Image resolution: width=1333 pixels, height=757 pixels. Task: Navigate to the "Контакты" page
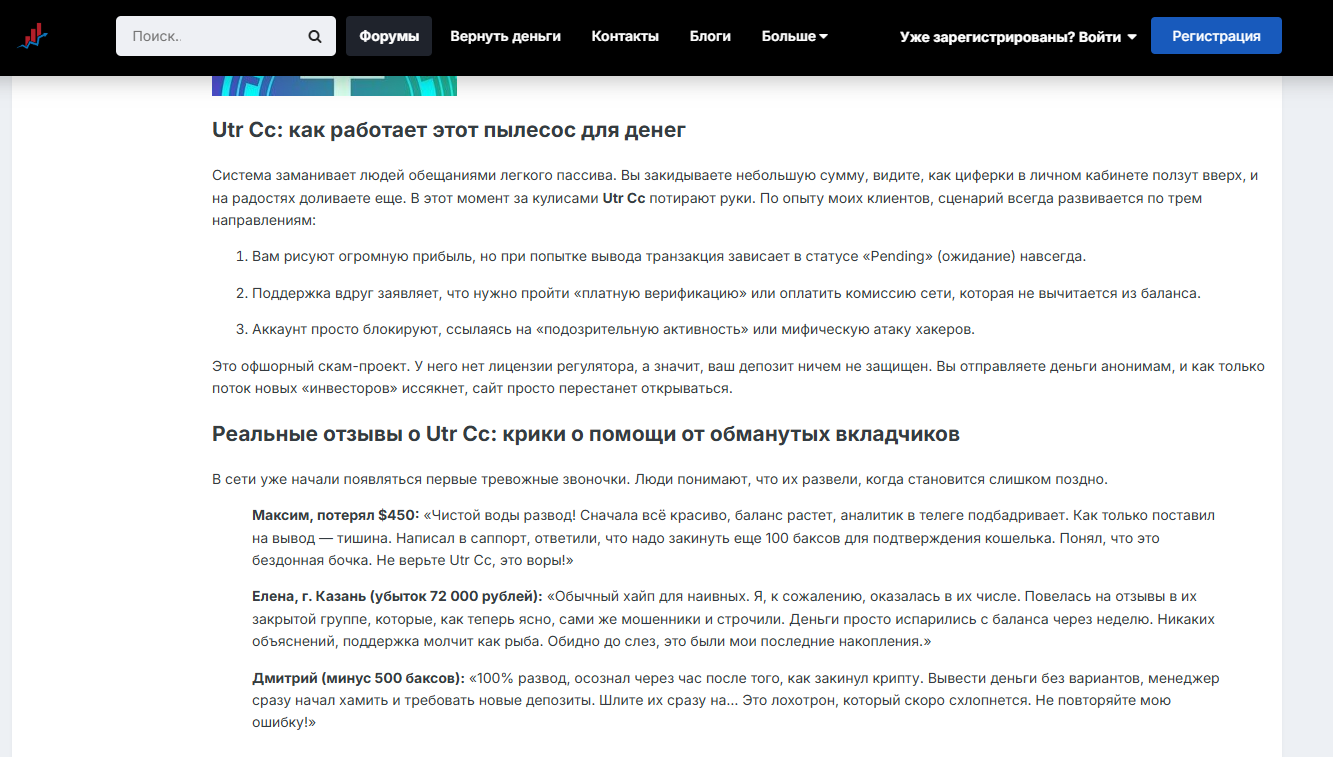click(x=625, y=35)
